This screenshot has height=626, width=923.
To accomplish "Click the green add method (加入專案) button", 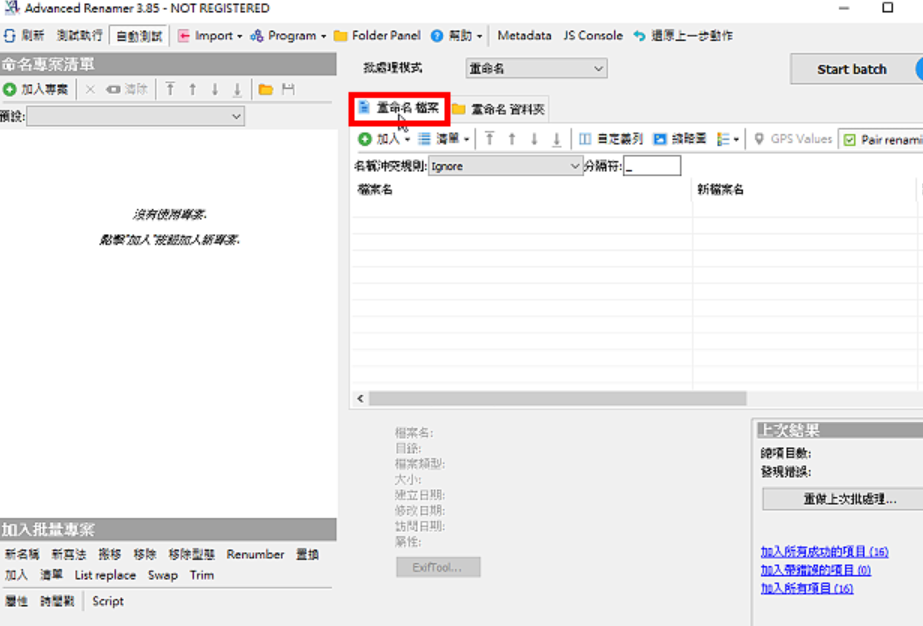I will click(x=35, y=90).
